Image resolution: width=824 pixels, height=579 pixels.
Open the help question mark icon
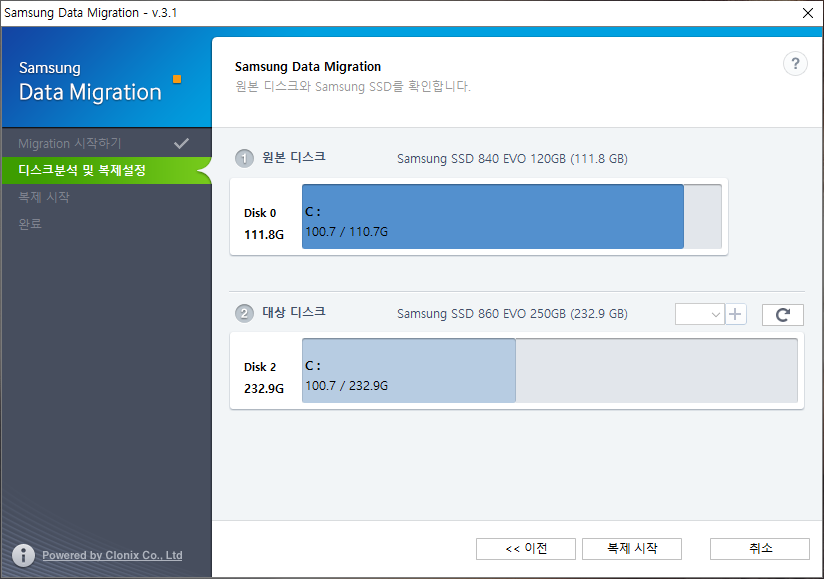(795, 64)
